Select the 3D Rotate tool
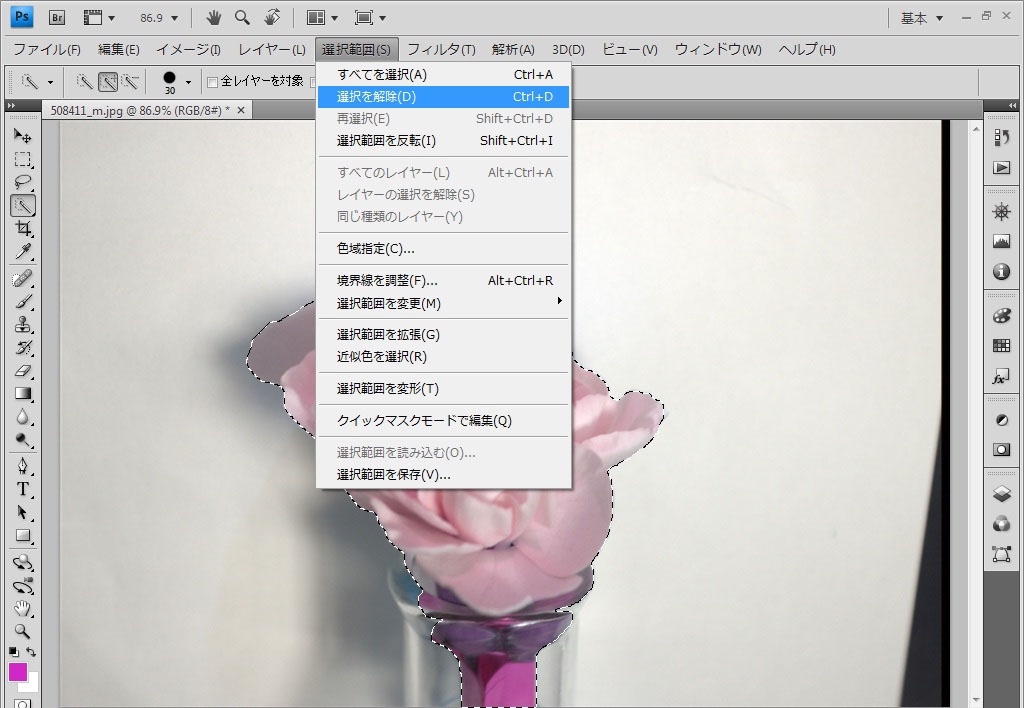The width and height of the screenshot is (1024, 708). (x=22, y=562)
